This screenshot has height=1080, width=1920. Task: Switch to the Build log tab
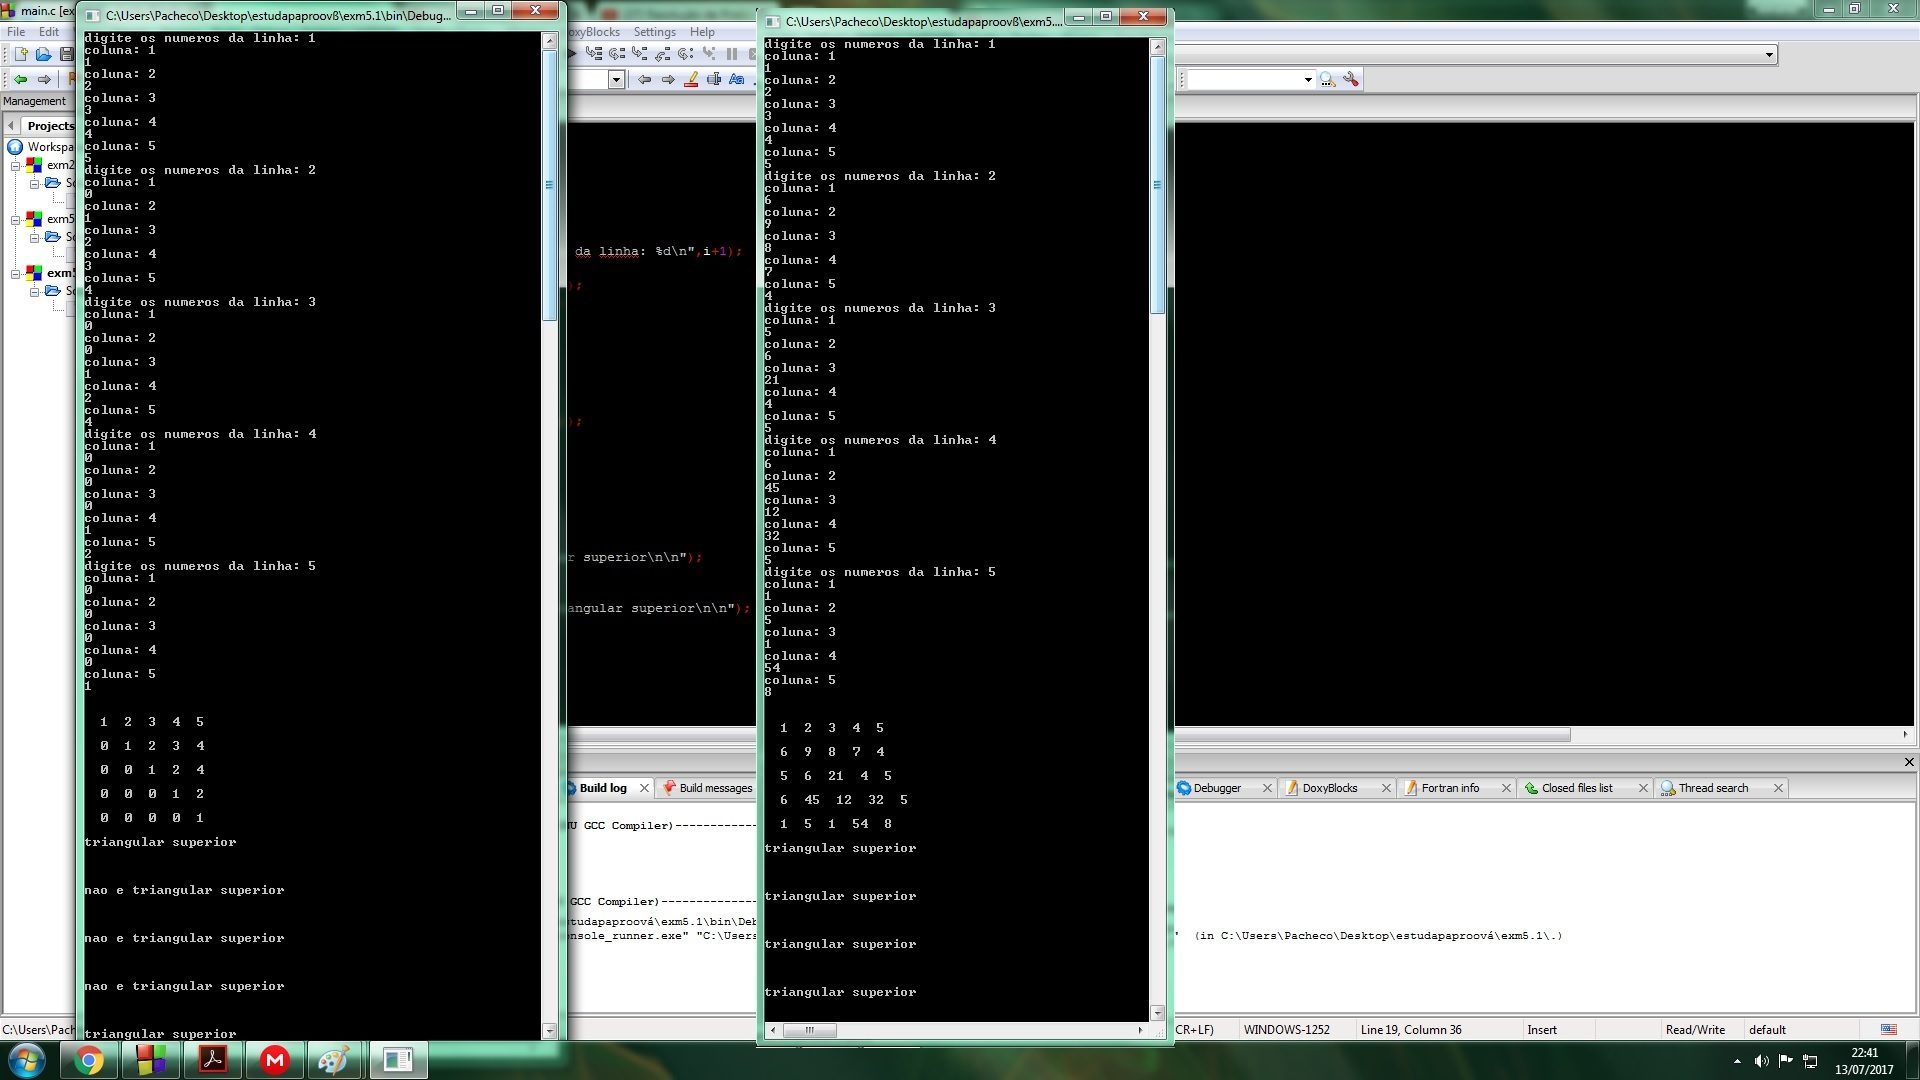click(602, 788)
